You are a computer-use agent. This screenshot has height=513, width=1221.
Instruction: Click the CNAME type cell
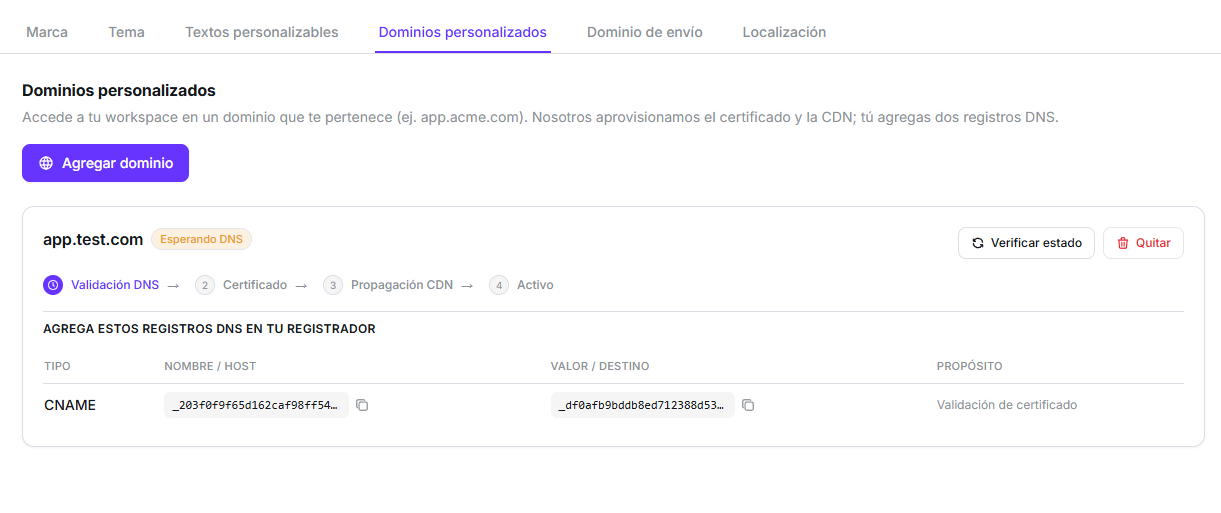click(70, 405)
